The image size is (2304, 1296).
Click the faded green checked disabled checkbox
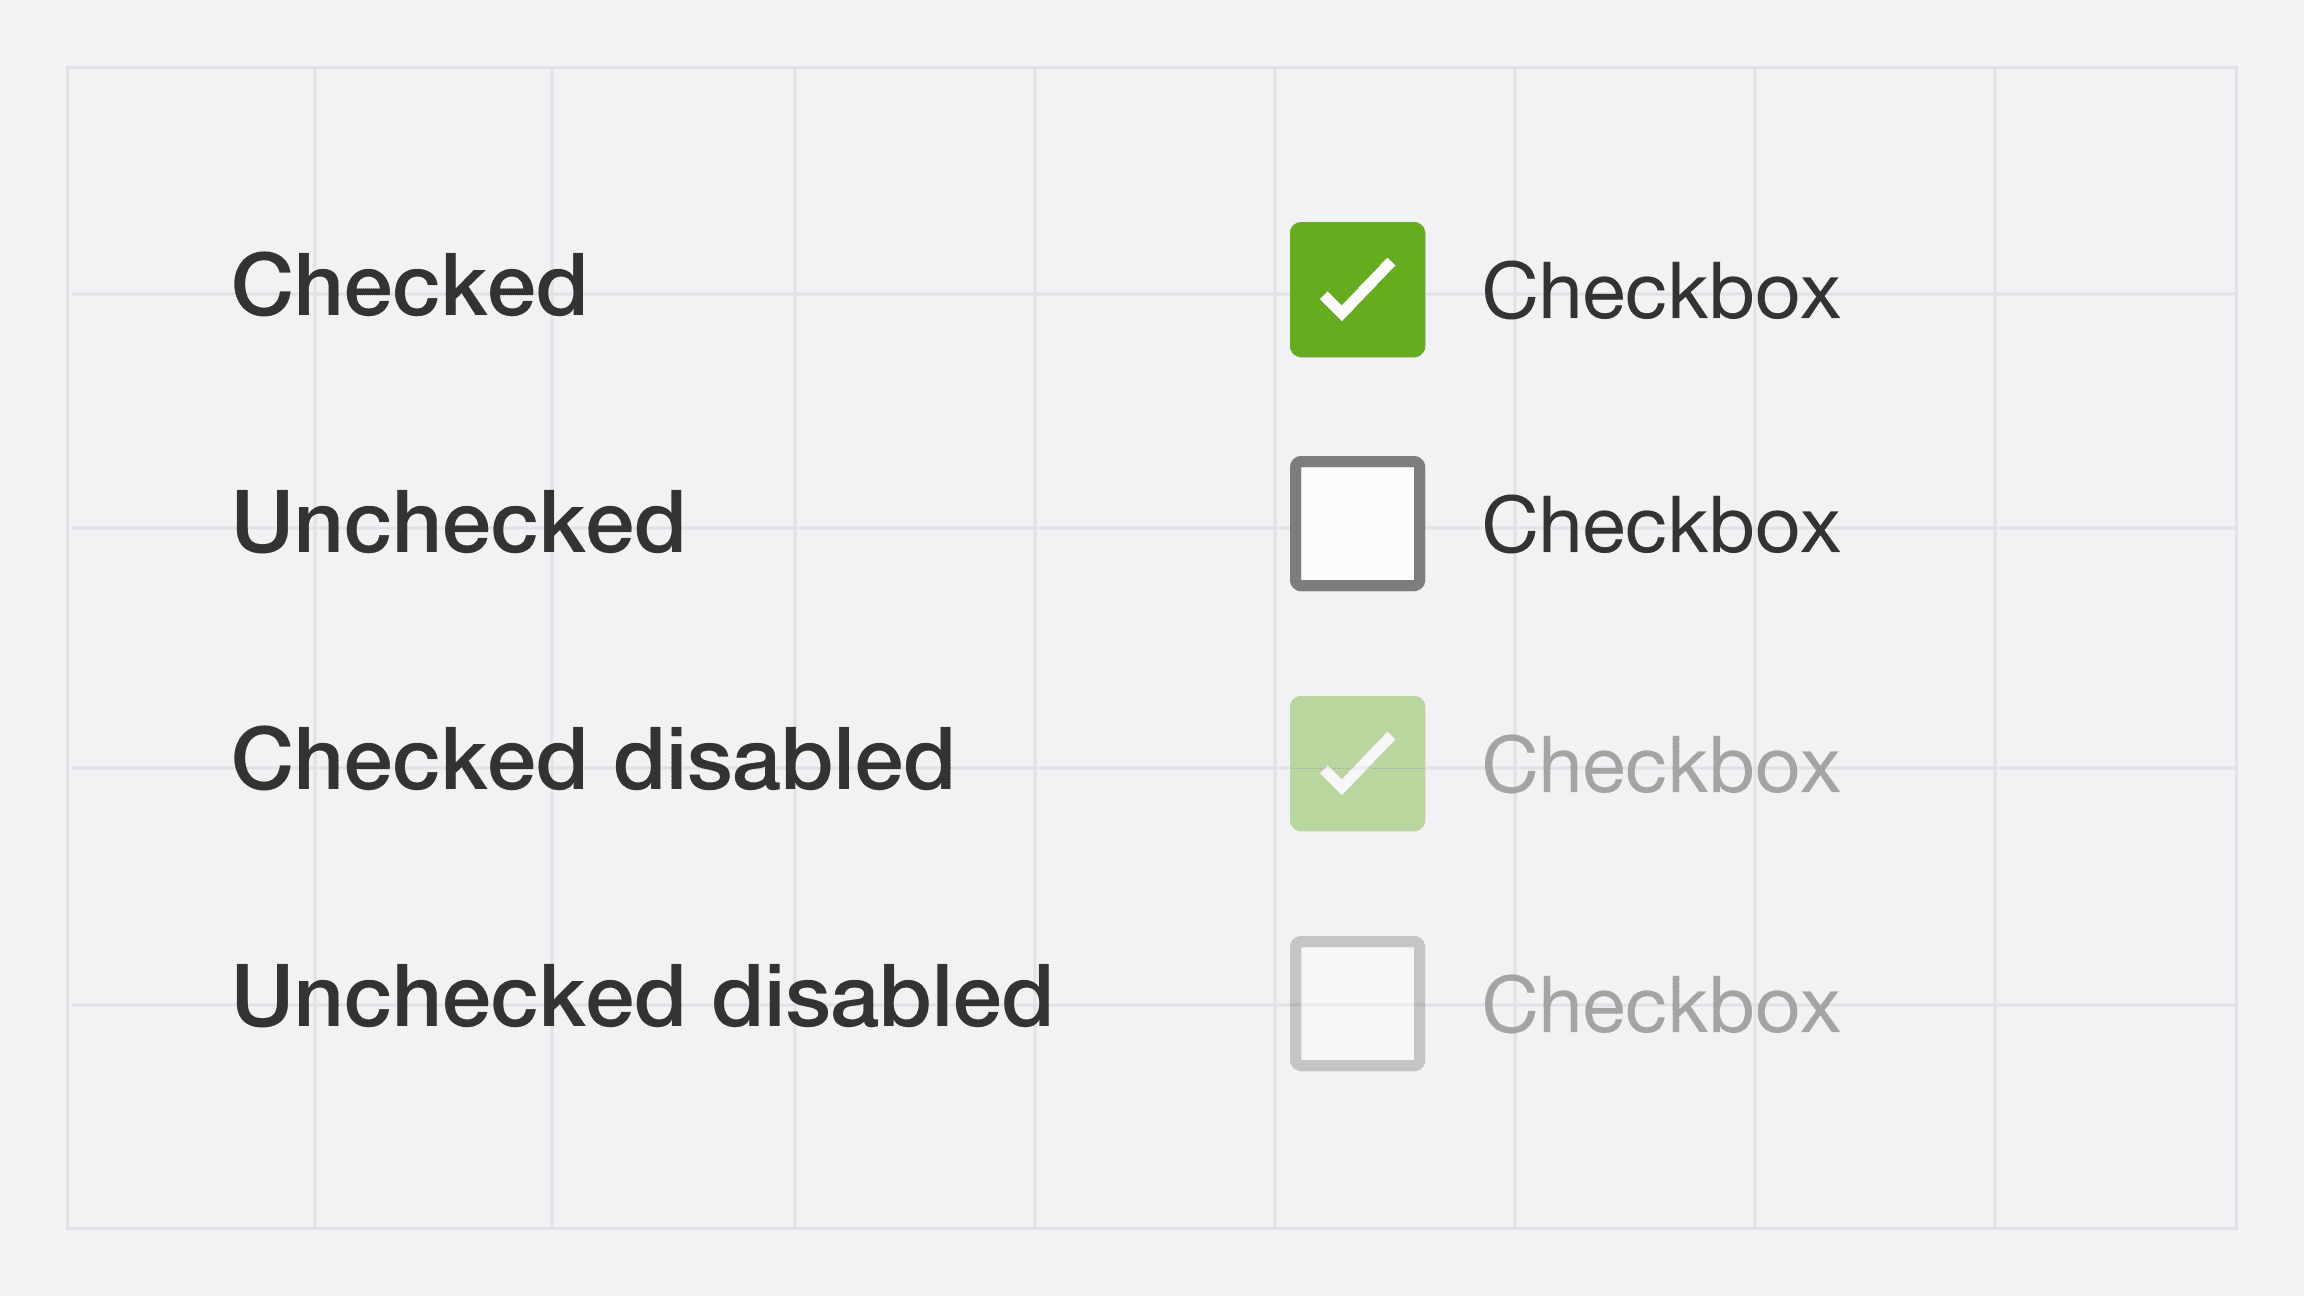[1357, 763]
